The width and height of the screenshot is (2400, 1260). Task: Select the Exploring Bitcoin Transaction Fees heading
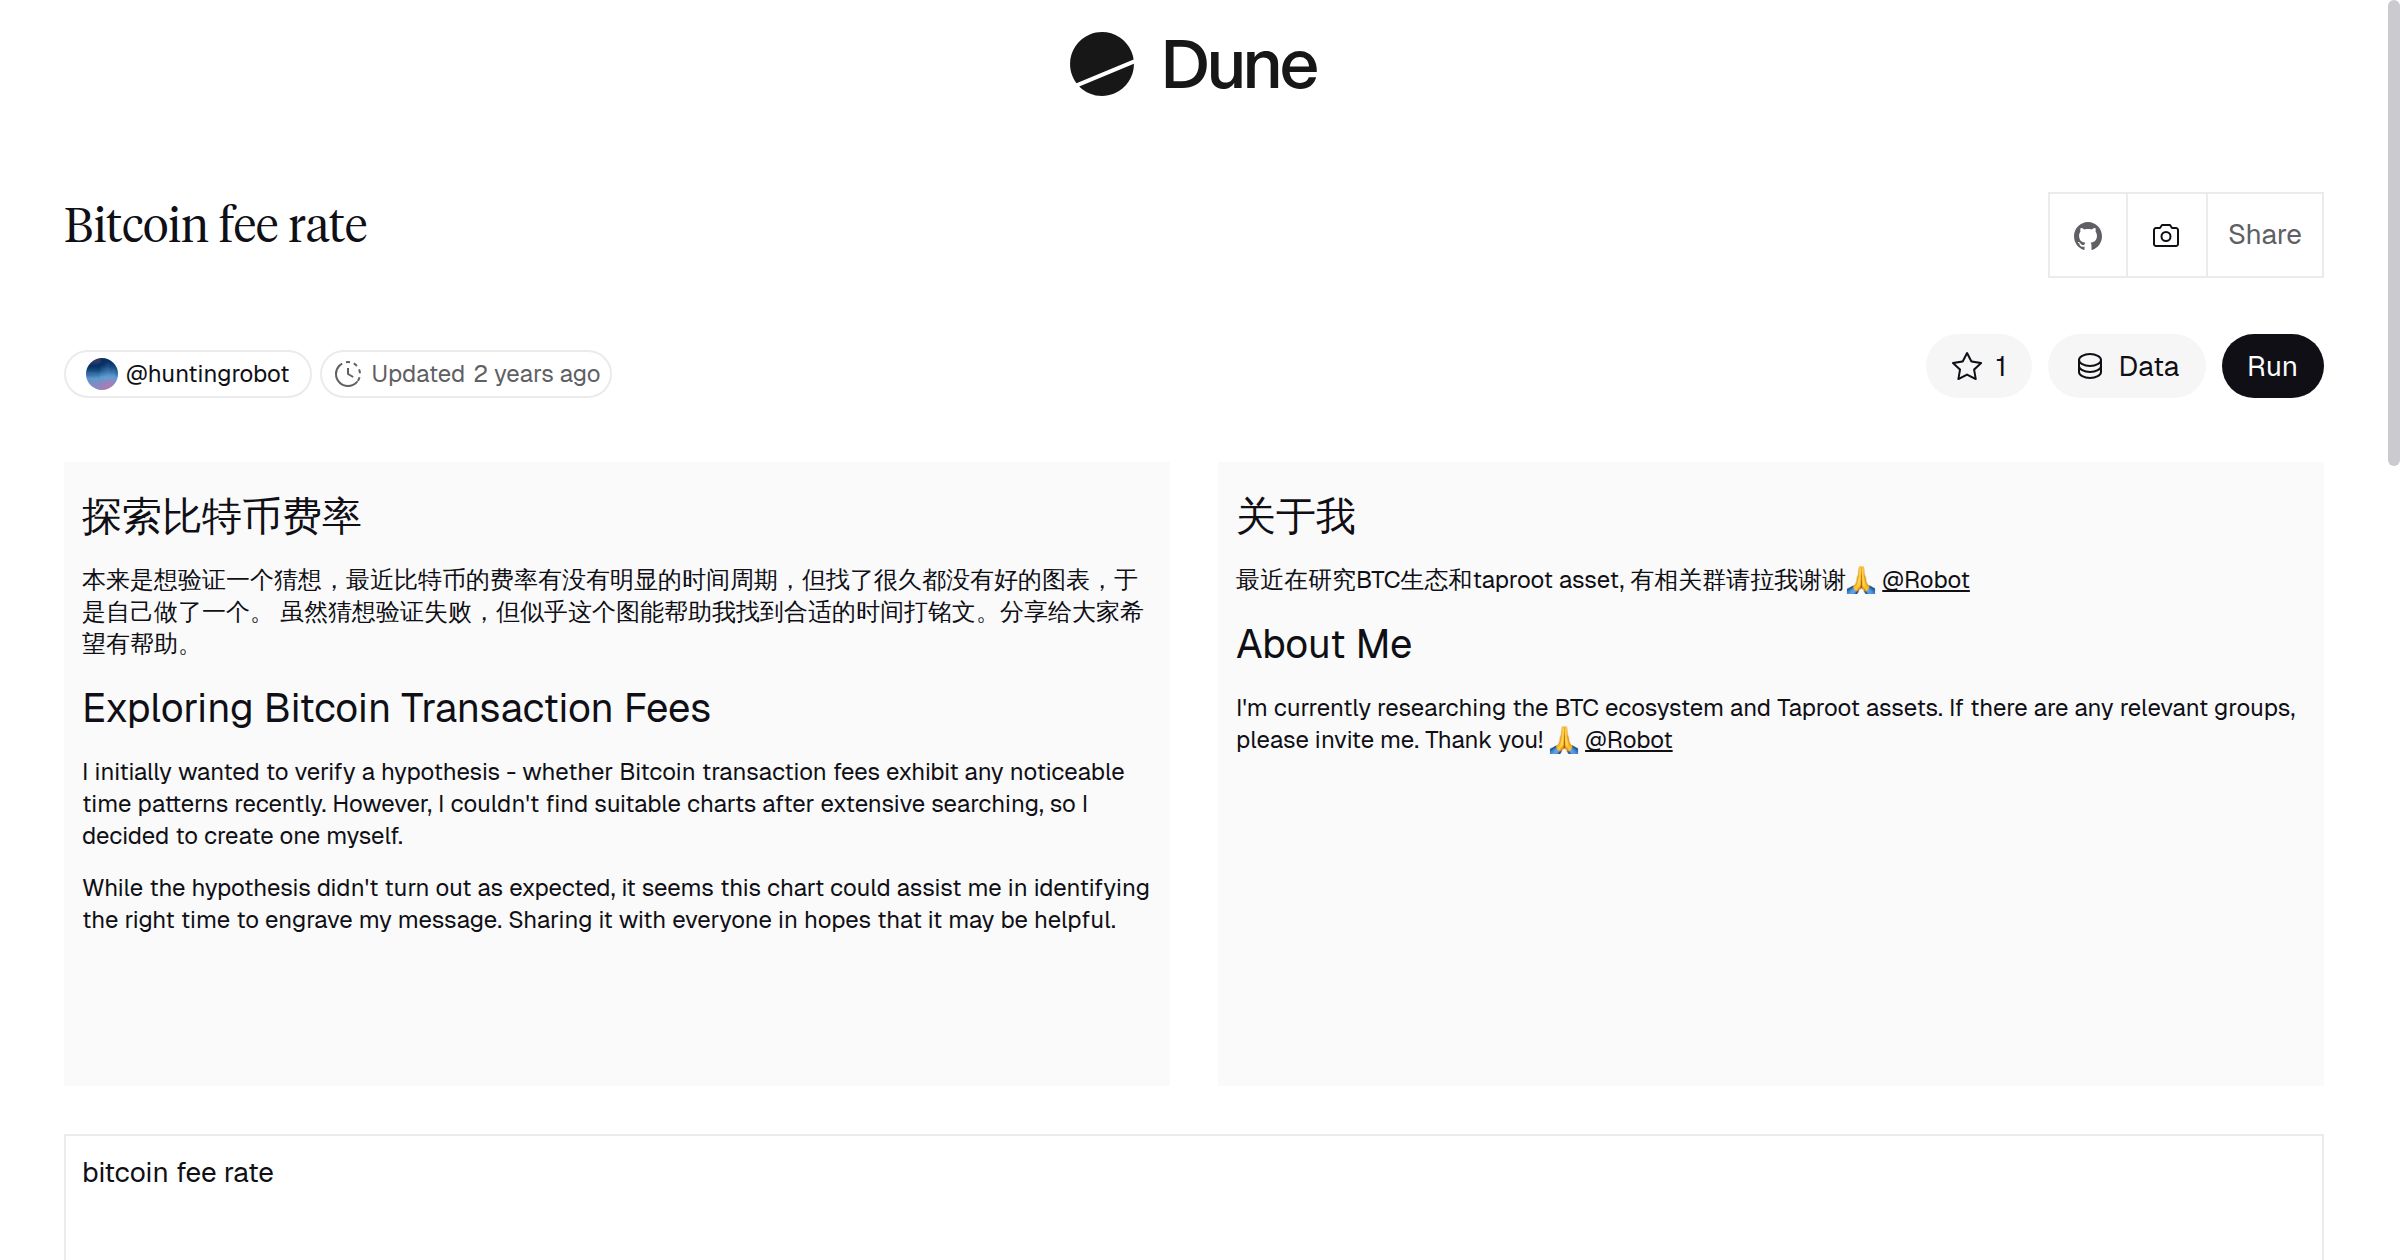396,708
